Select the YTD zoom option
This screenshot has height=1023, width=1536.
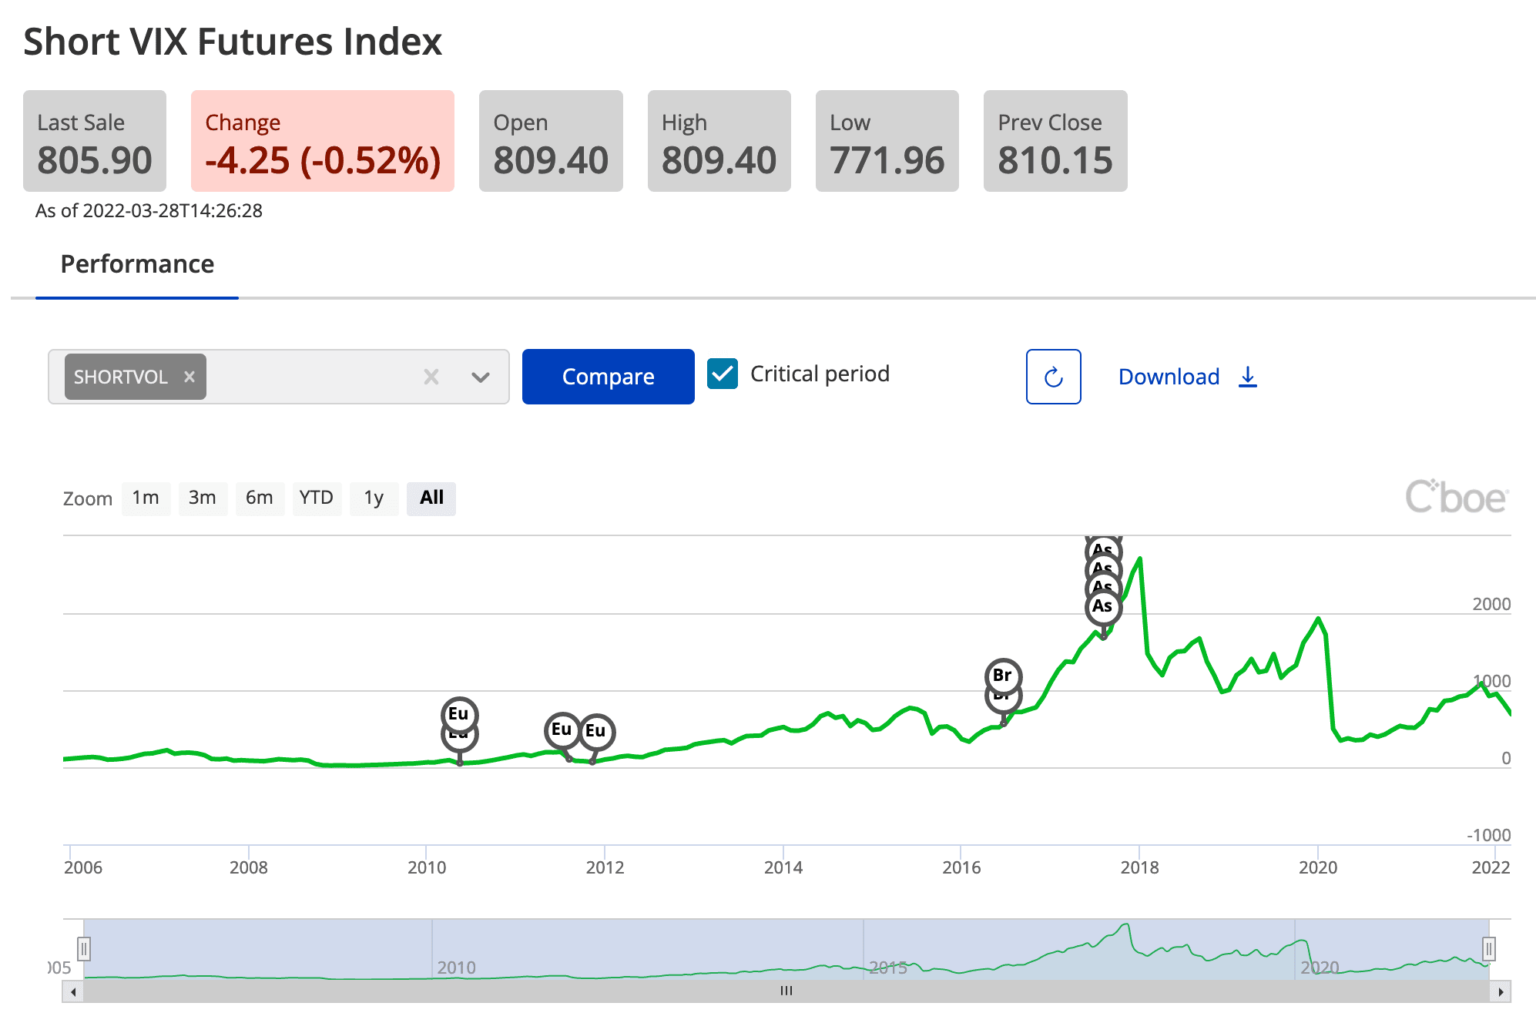coord(316,497)
